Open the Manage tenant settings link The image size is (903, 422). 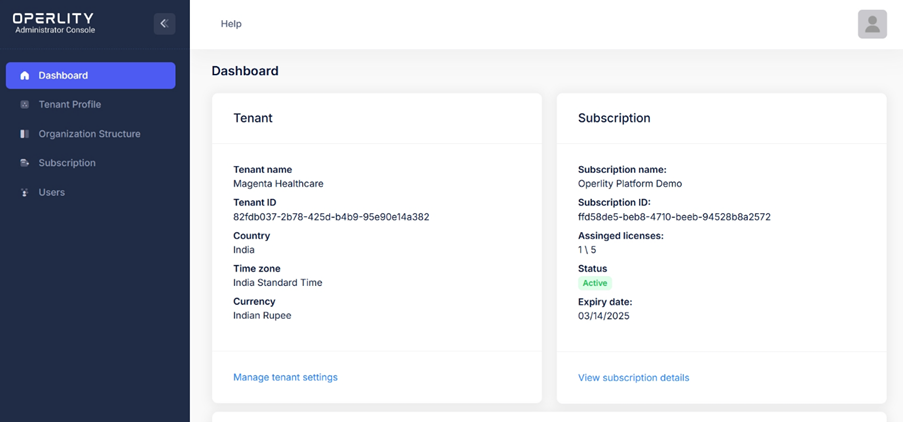[x=285, y=377]
